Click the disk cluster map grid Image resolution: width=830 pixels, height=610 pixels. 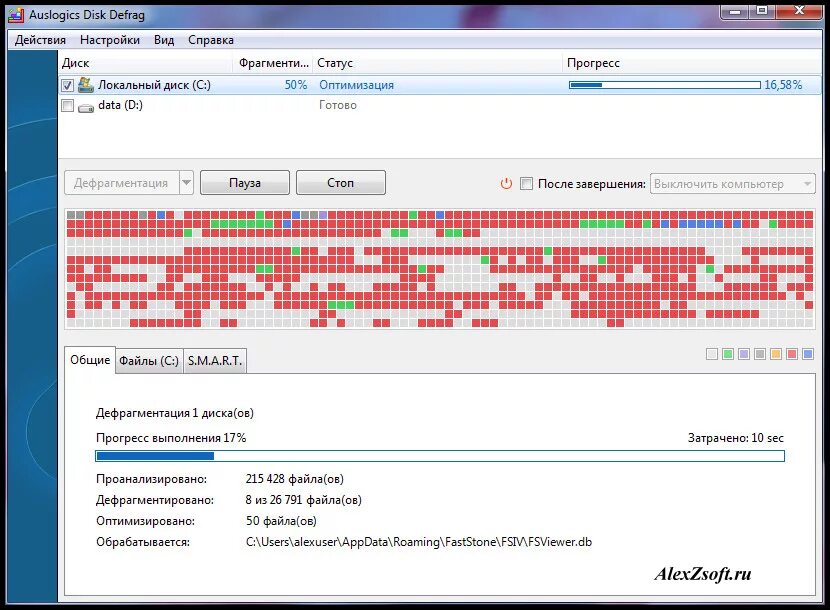click(440, 269)
